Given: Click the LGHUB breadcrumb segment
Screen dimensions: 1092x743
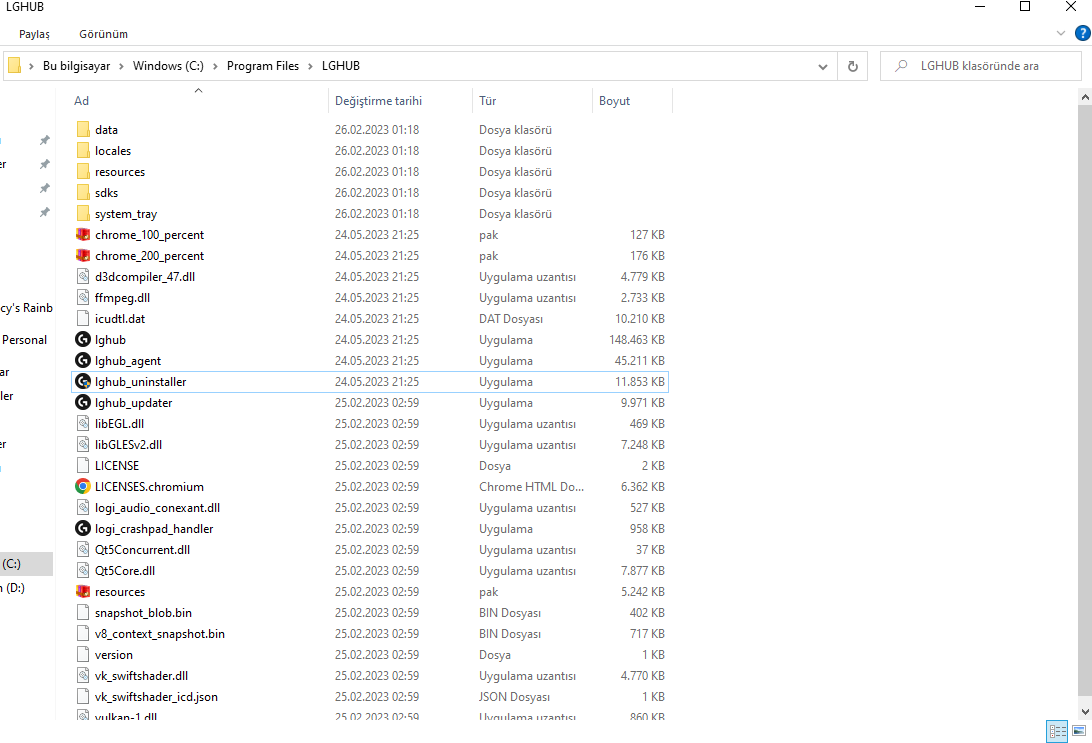Looking at the screenshot, I should [341, 66].
